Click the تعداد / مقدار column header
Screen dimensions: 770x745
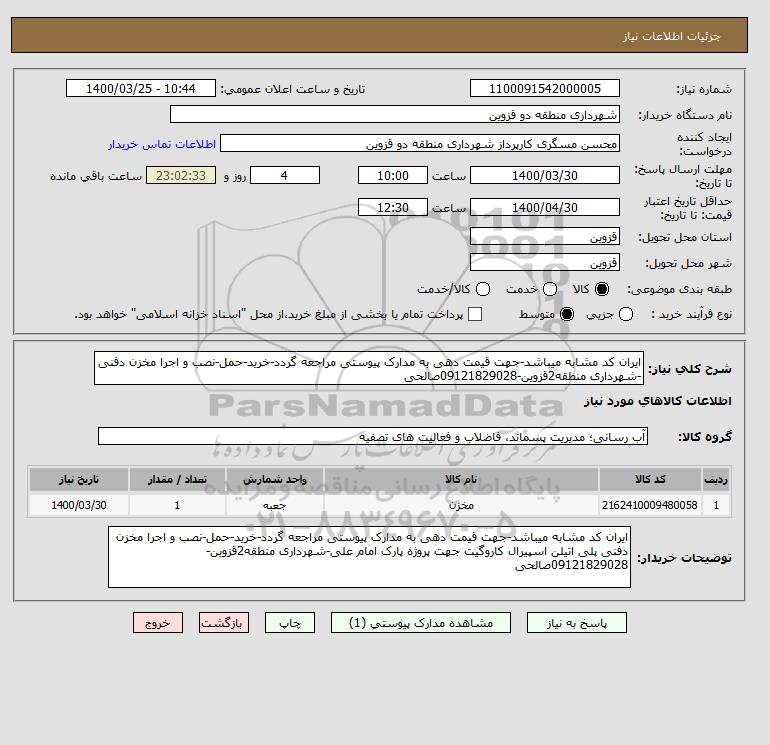click(177, 479)
